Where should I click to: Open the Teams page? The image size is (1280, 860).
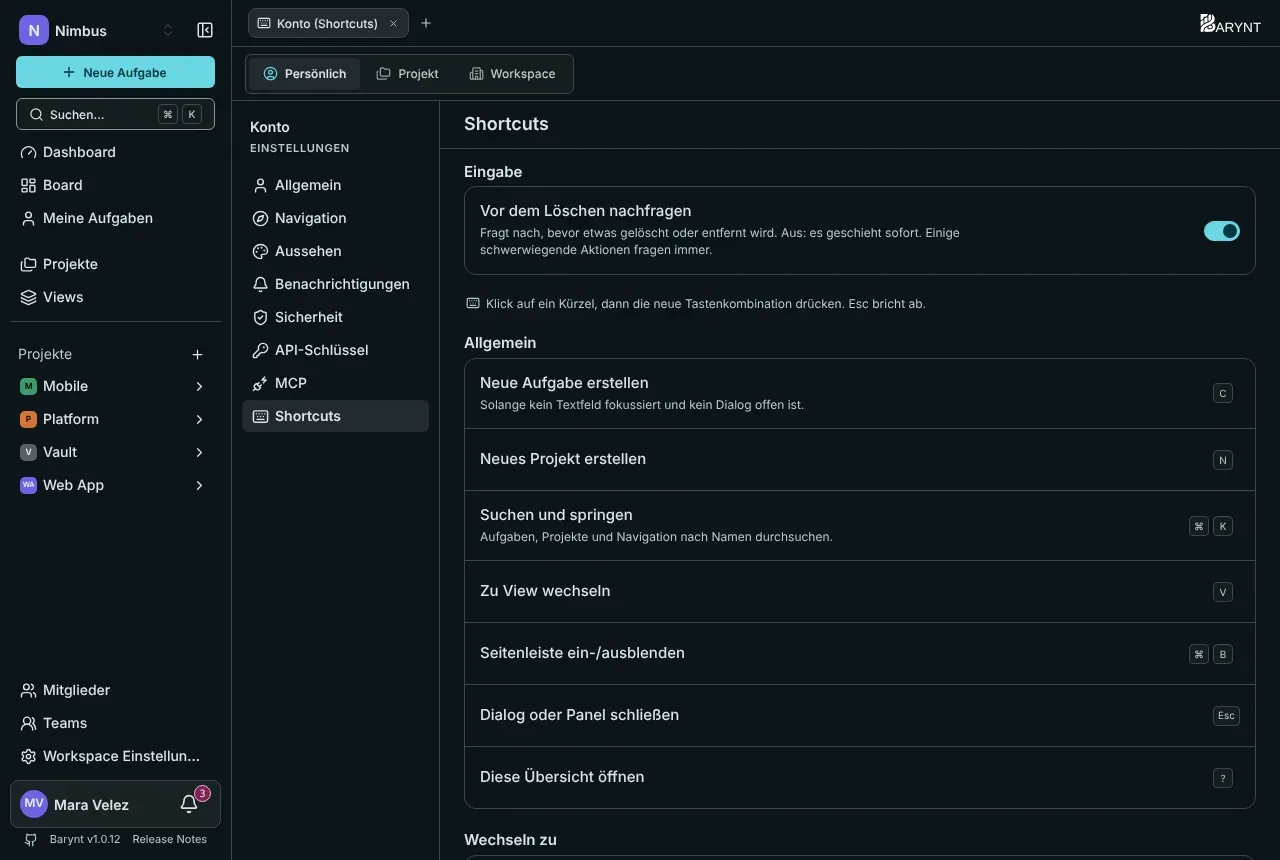[115, 723]
